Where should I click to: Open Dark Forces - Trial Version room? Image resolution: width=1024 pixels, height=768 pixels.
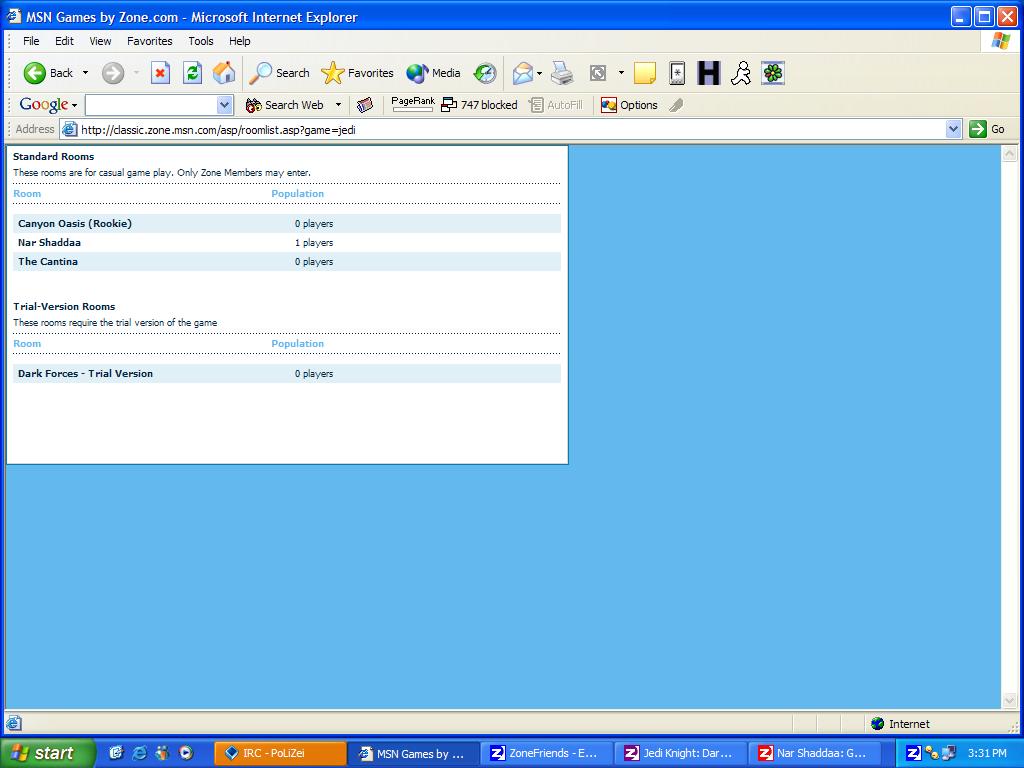(x=86, y=374)
